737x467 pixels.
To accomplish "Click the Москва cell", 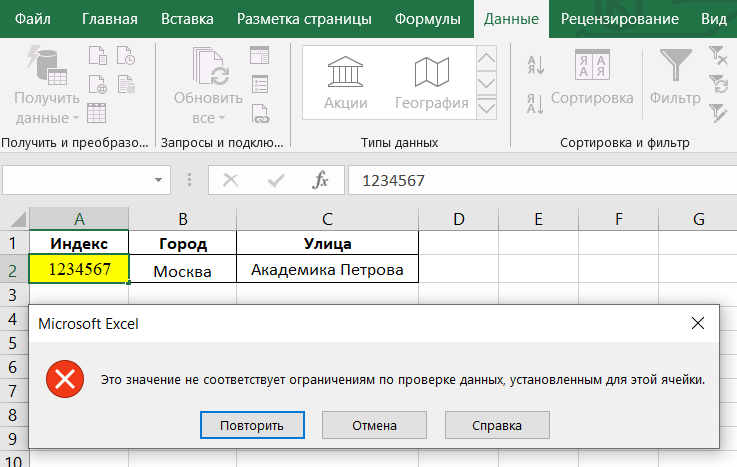I will coord(182,269).
